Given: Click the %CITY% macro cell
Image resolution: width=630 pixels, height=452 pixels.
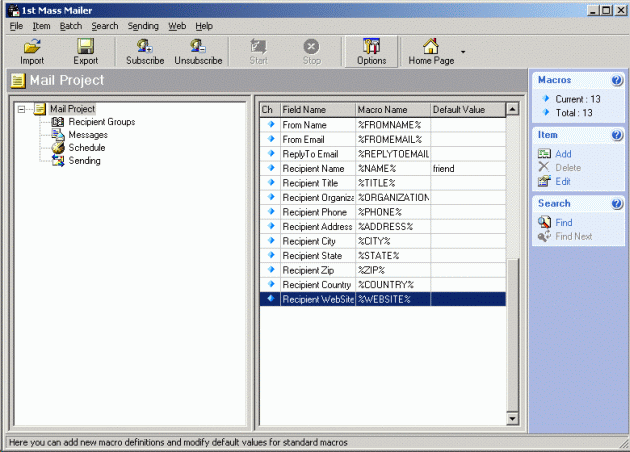Looking at the screenshot, I should [393, 241].
